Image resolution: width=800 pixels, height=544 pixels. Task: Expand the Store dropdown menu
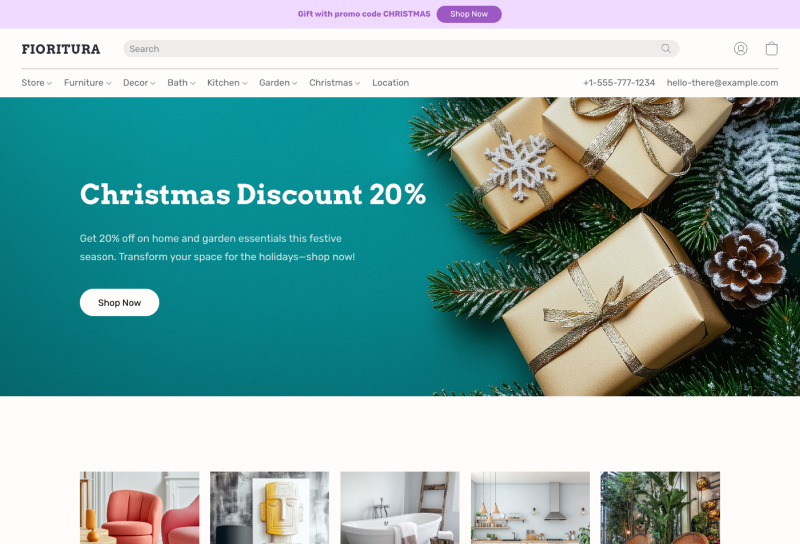37,83
